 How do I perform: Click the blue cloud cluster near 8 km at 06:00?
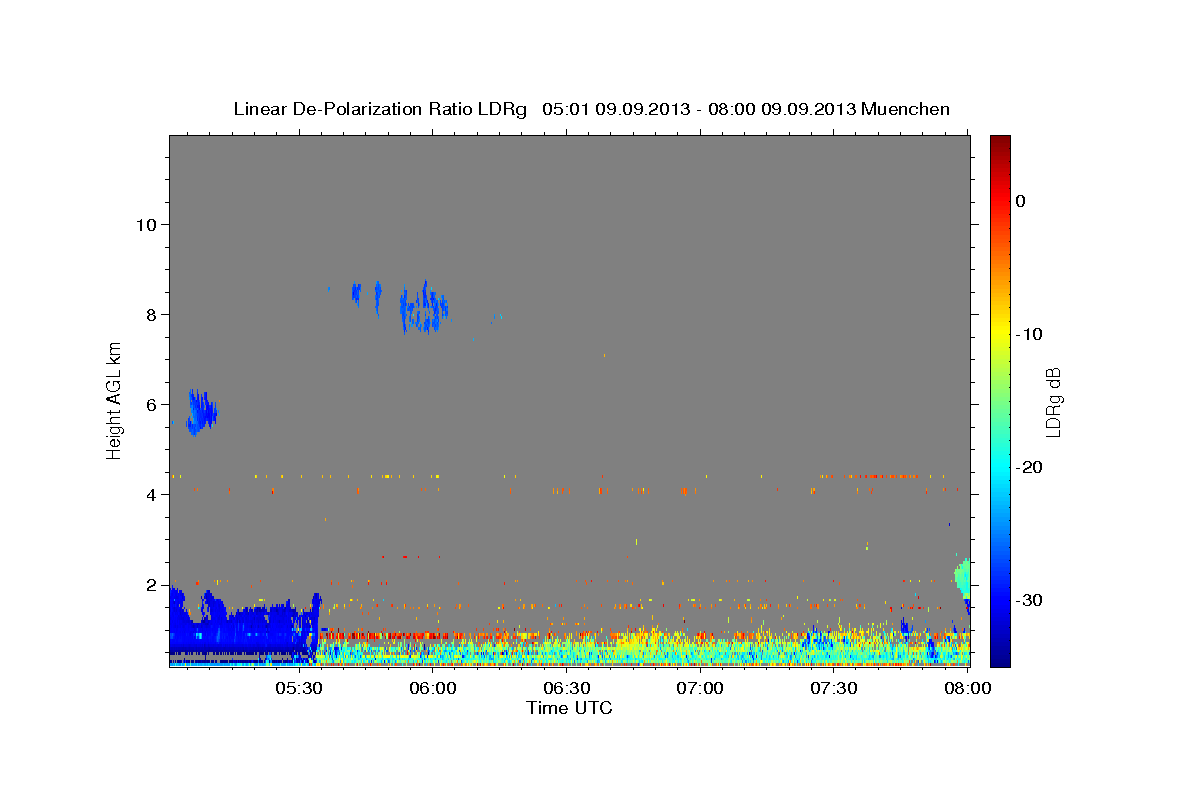[x=424, y=308]
